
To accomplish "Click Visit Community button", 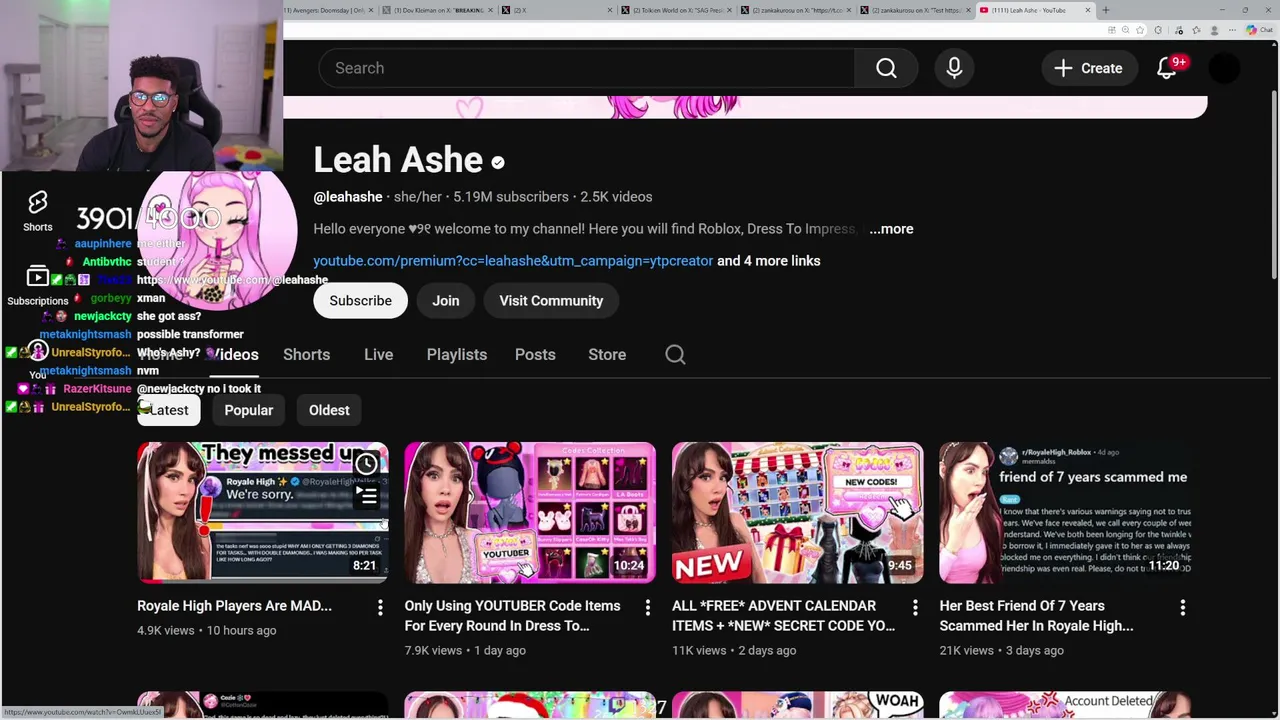I will click(x=551, y=300).
